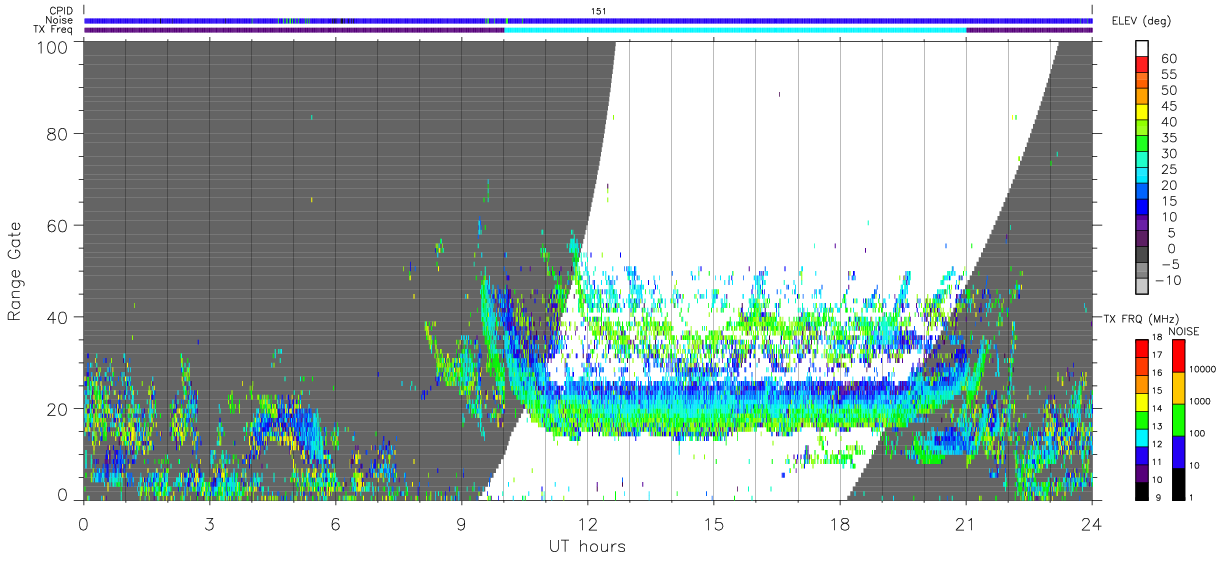Click the '21' tick on the UT hours axis
Screen dimensions: 1228x567
(x=966, y=523)
